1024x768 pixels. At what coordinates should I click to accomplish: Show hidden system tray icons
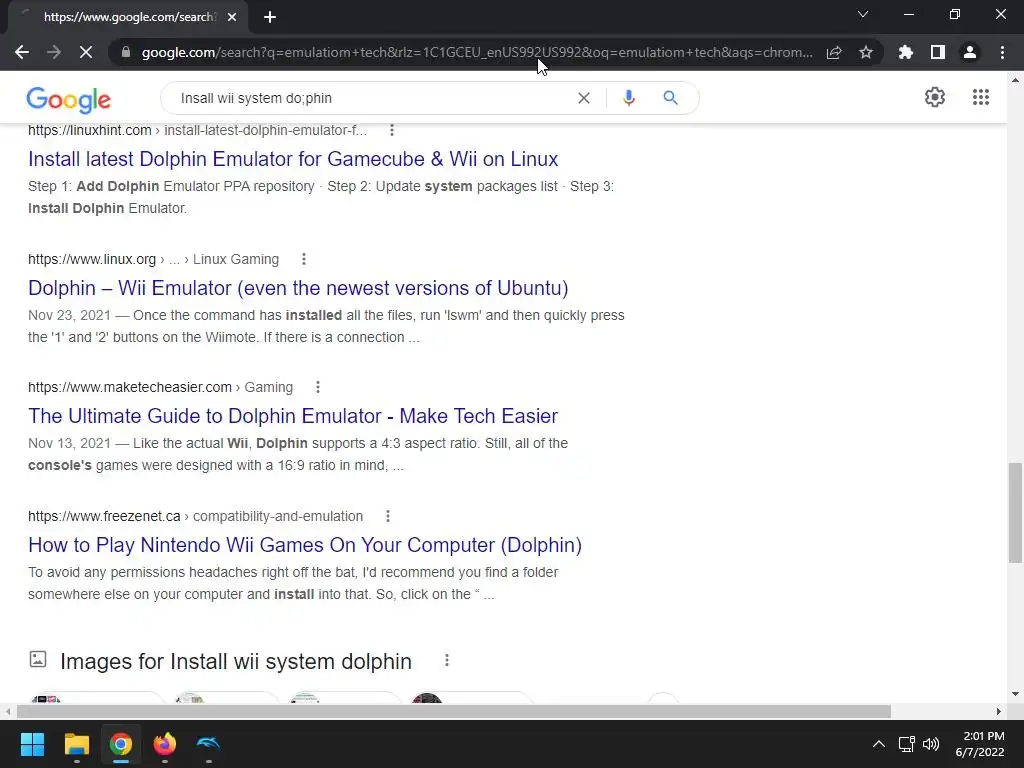pos(879,744)
